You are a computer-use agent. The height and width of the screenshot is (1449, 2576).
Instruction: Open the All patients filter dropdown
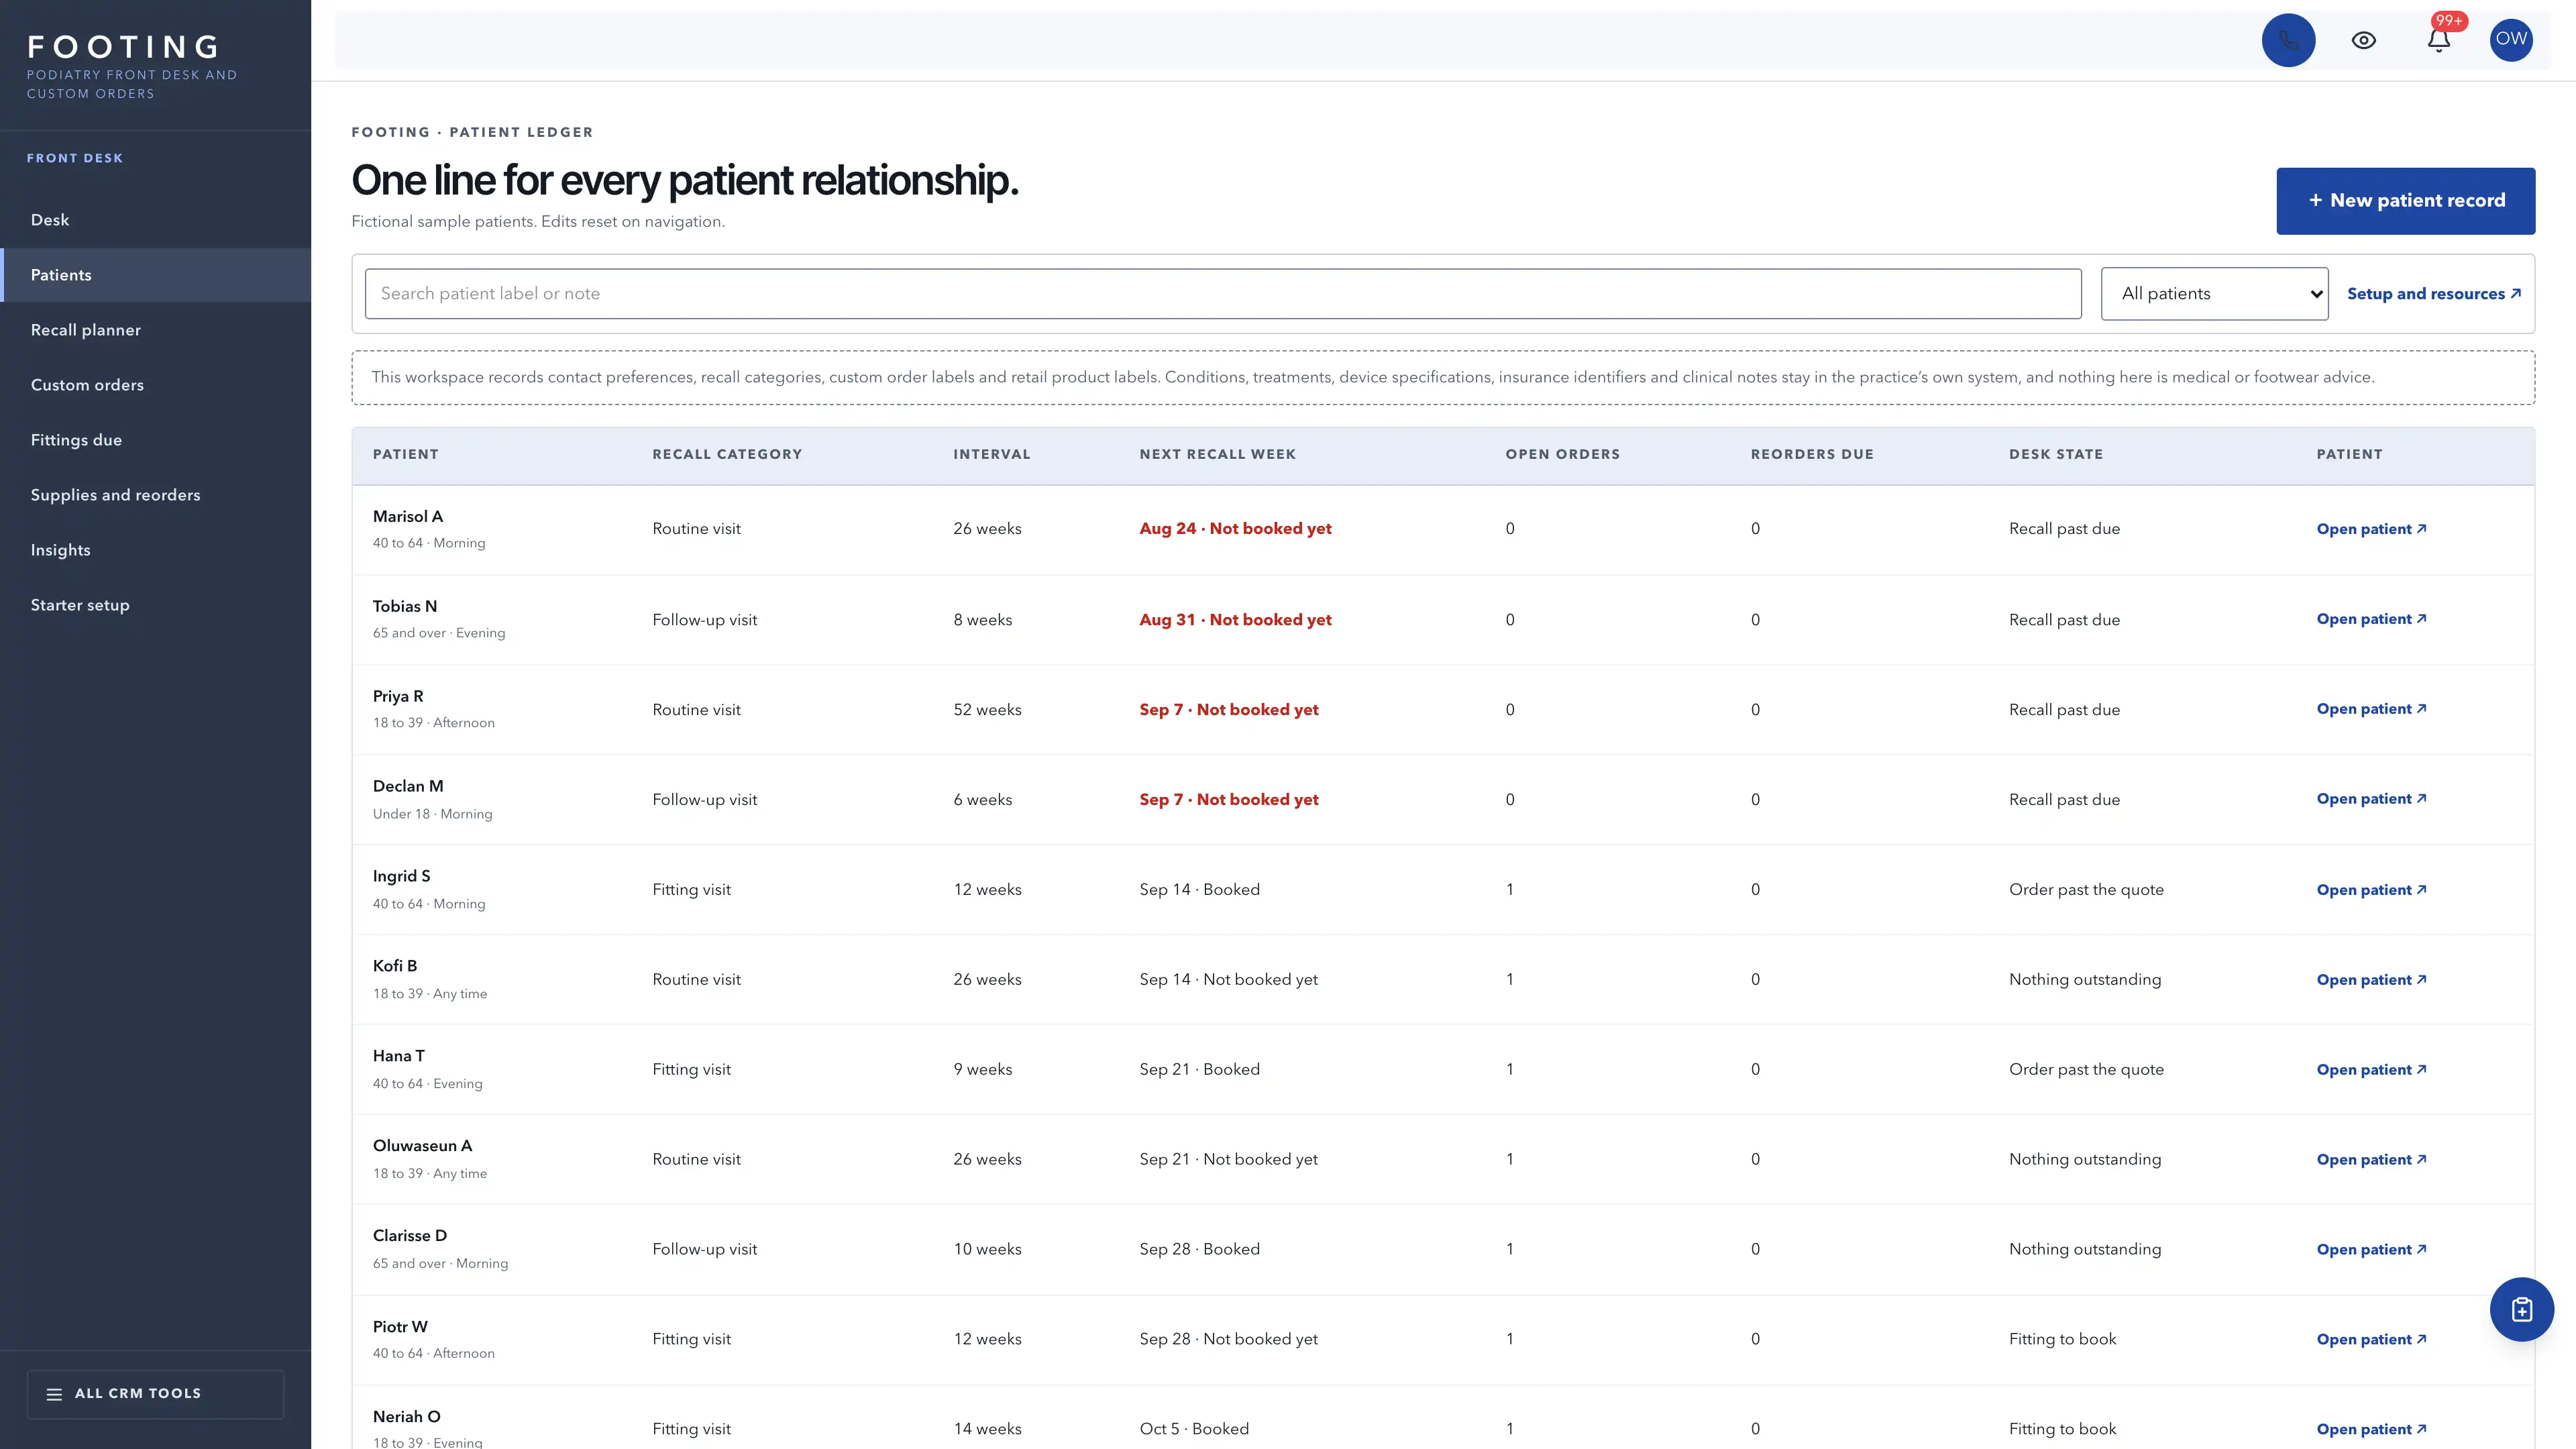[2214, 294]
